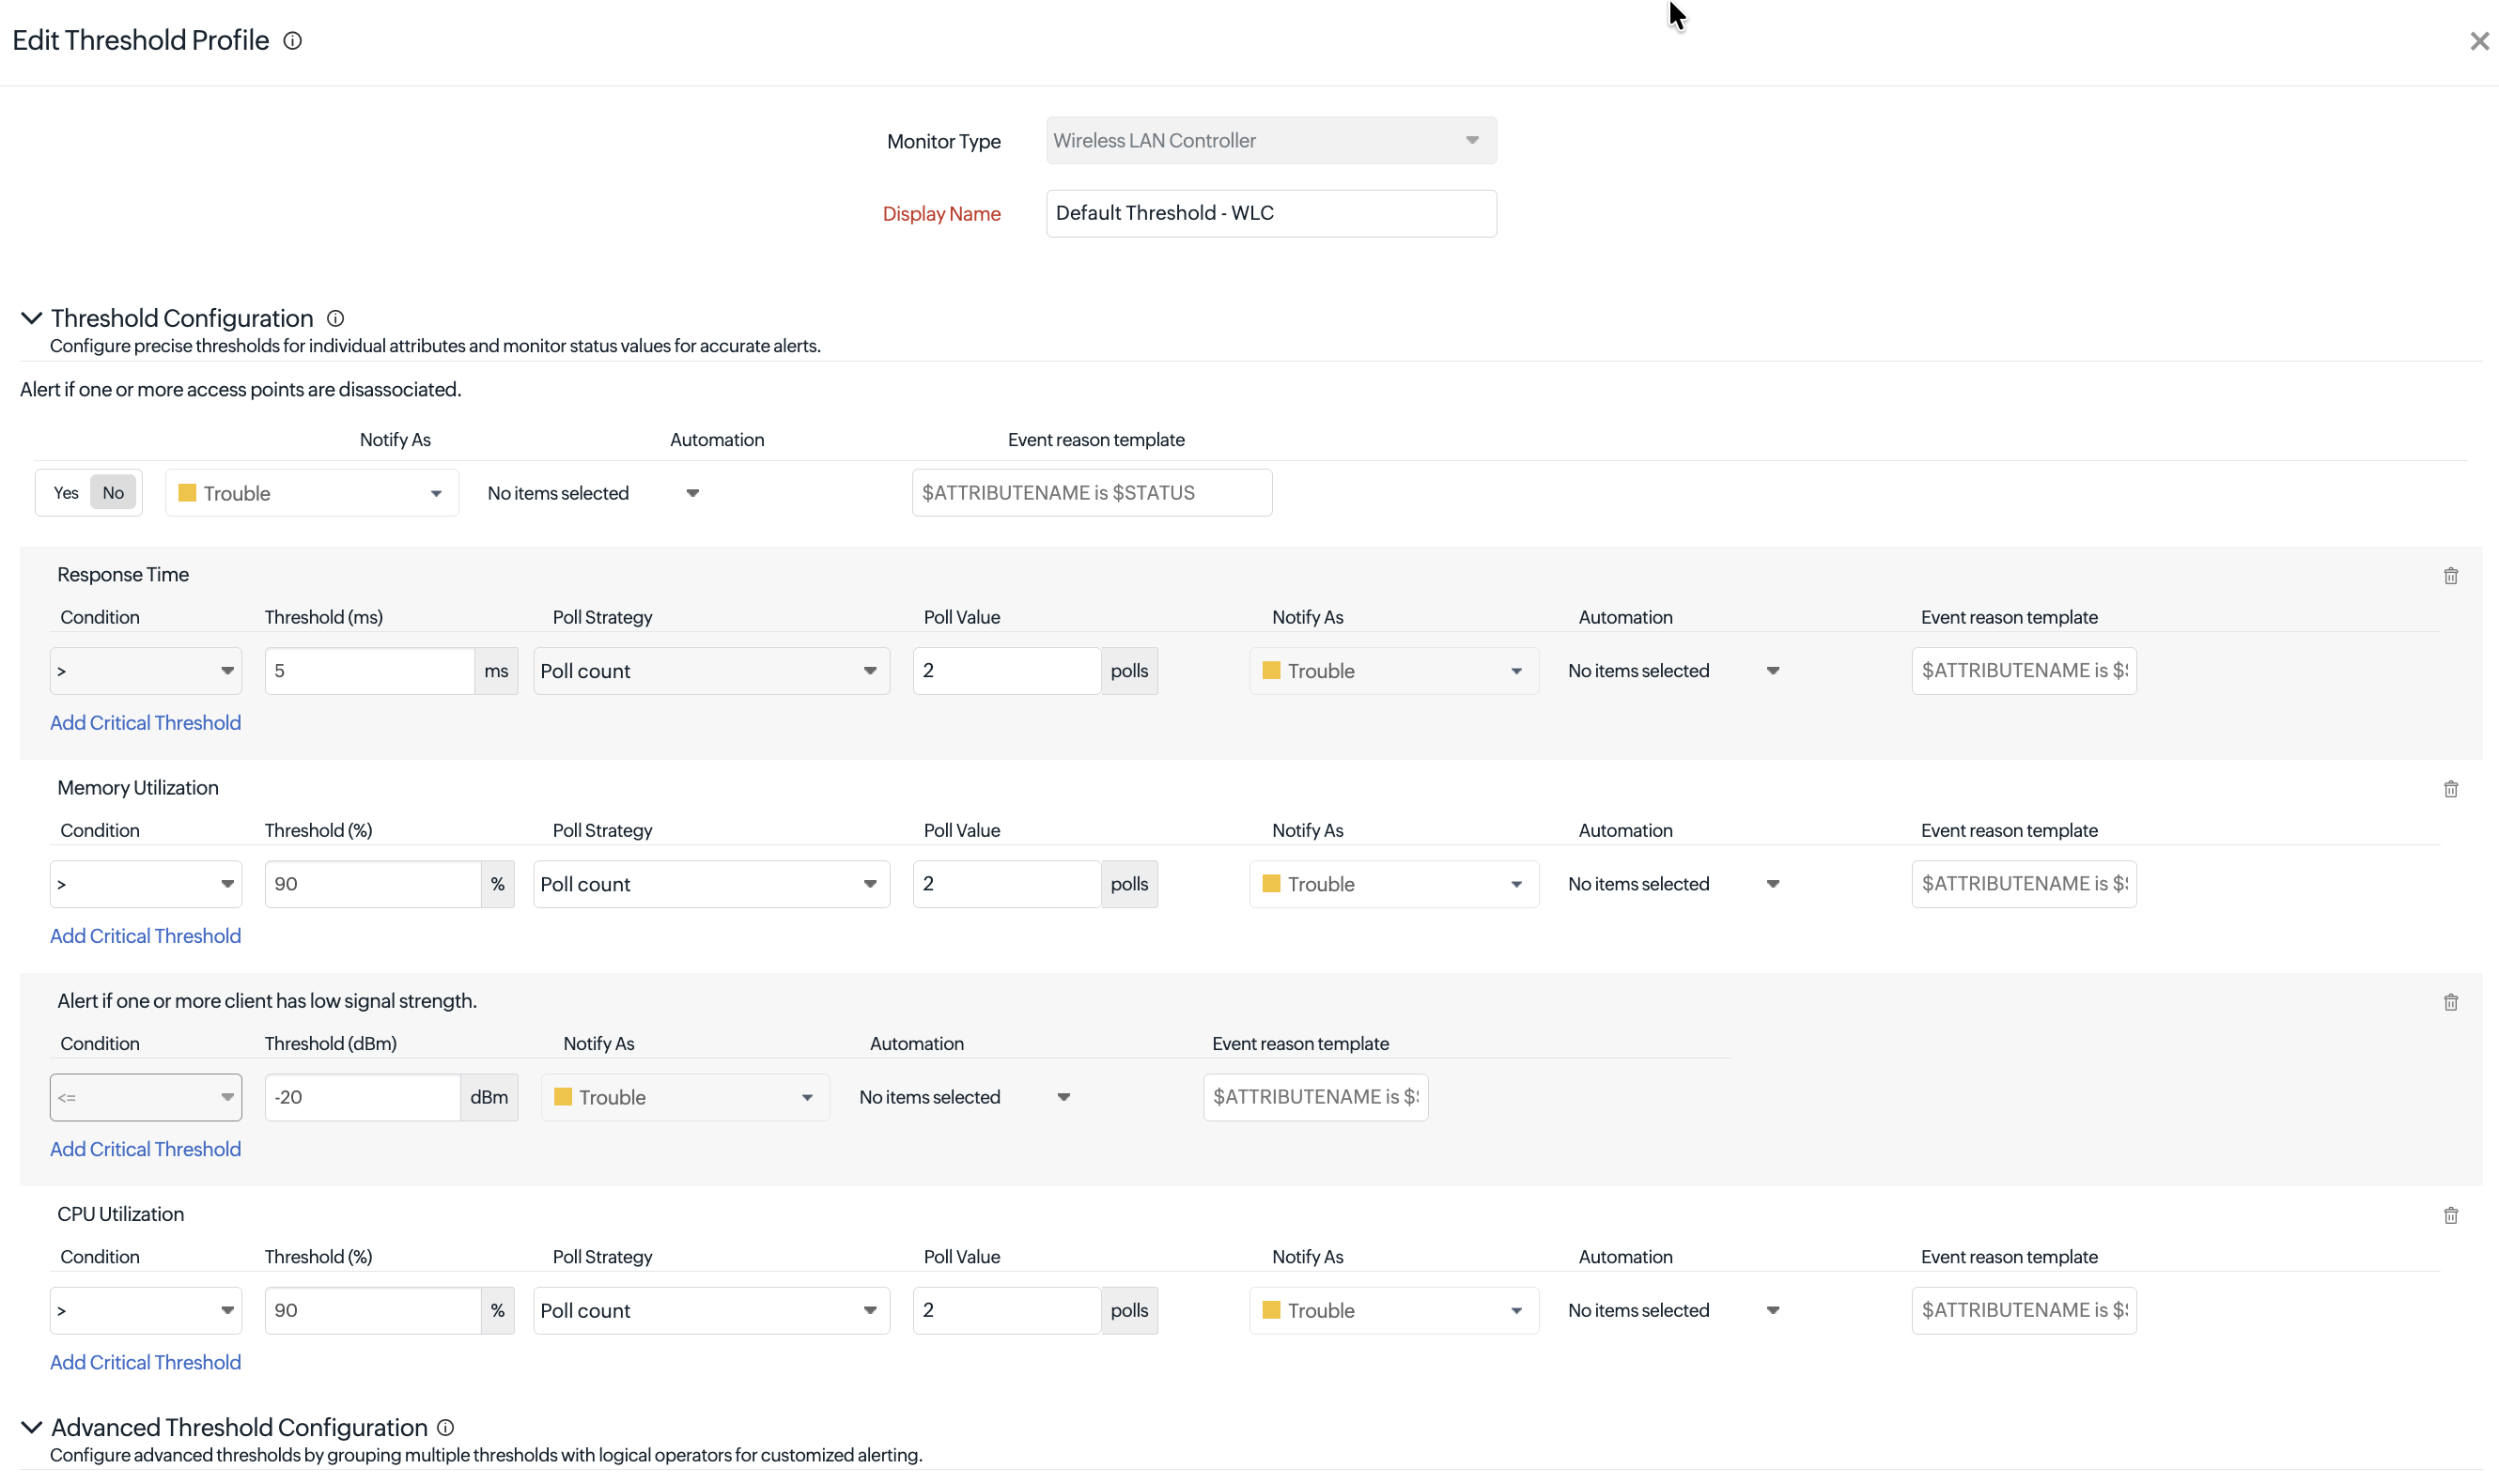Open the Response Time Poll Strategy dropdown
Screen dimensions: 2499x1484
click(711, 671)
